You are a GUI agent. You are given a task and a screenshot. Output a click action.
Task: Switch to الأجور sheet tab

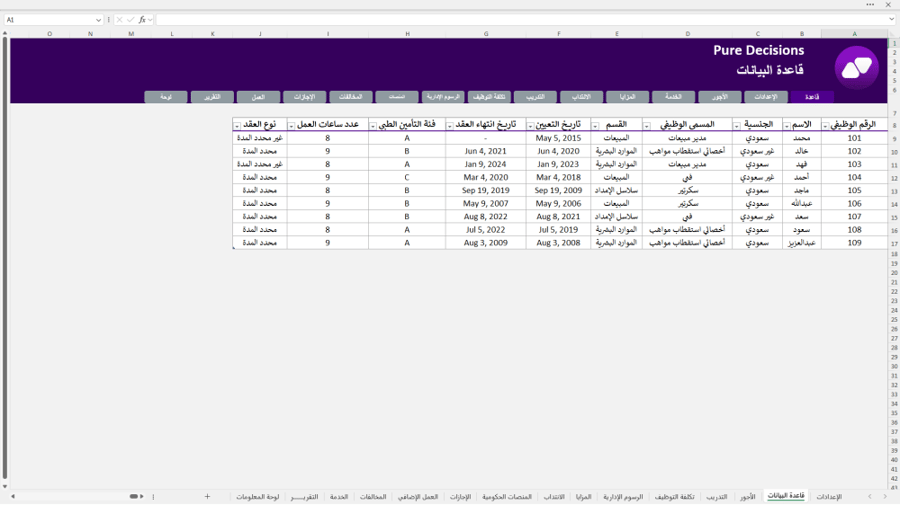click(x=747, y=497)
